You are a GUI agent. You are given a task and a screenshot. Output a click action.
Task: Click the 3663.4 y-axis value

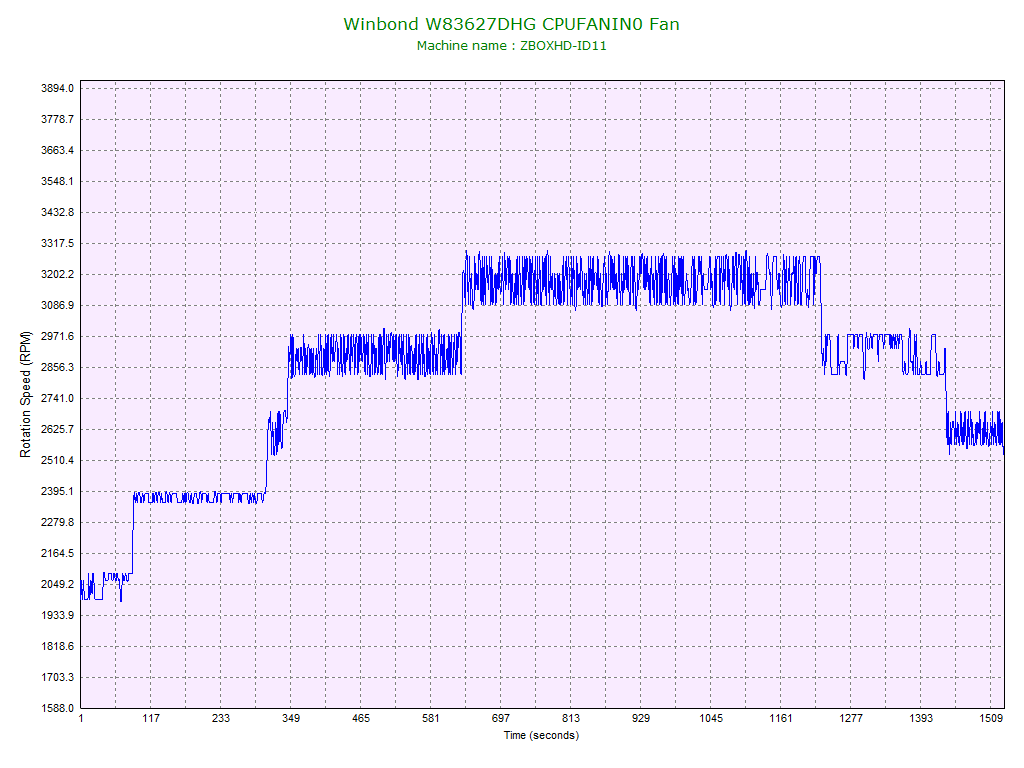click(x=57, y=150)
